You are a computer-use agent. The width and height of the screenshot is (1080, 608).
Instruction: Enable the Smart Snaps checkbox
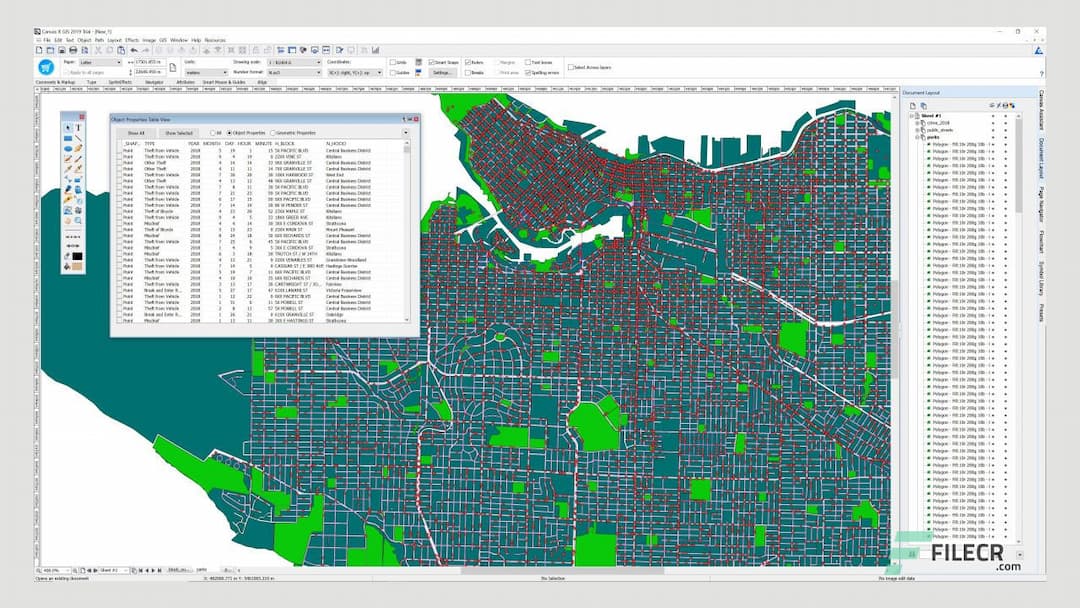coord(430,63)
